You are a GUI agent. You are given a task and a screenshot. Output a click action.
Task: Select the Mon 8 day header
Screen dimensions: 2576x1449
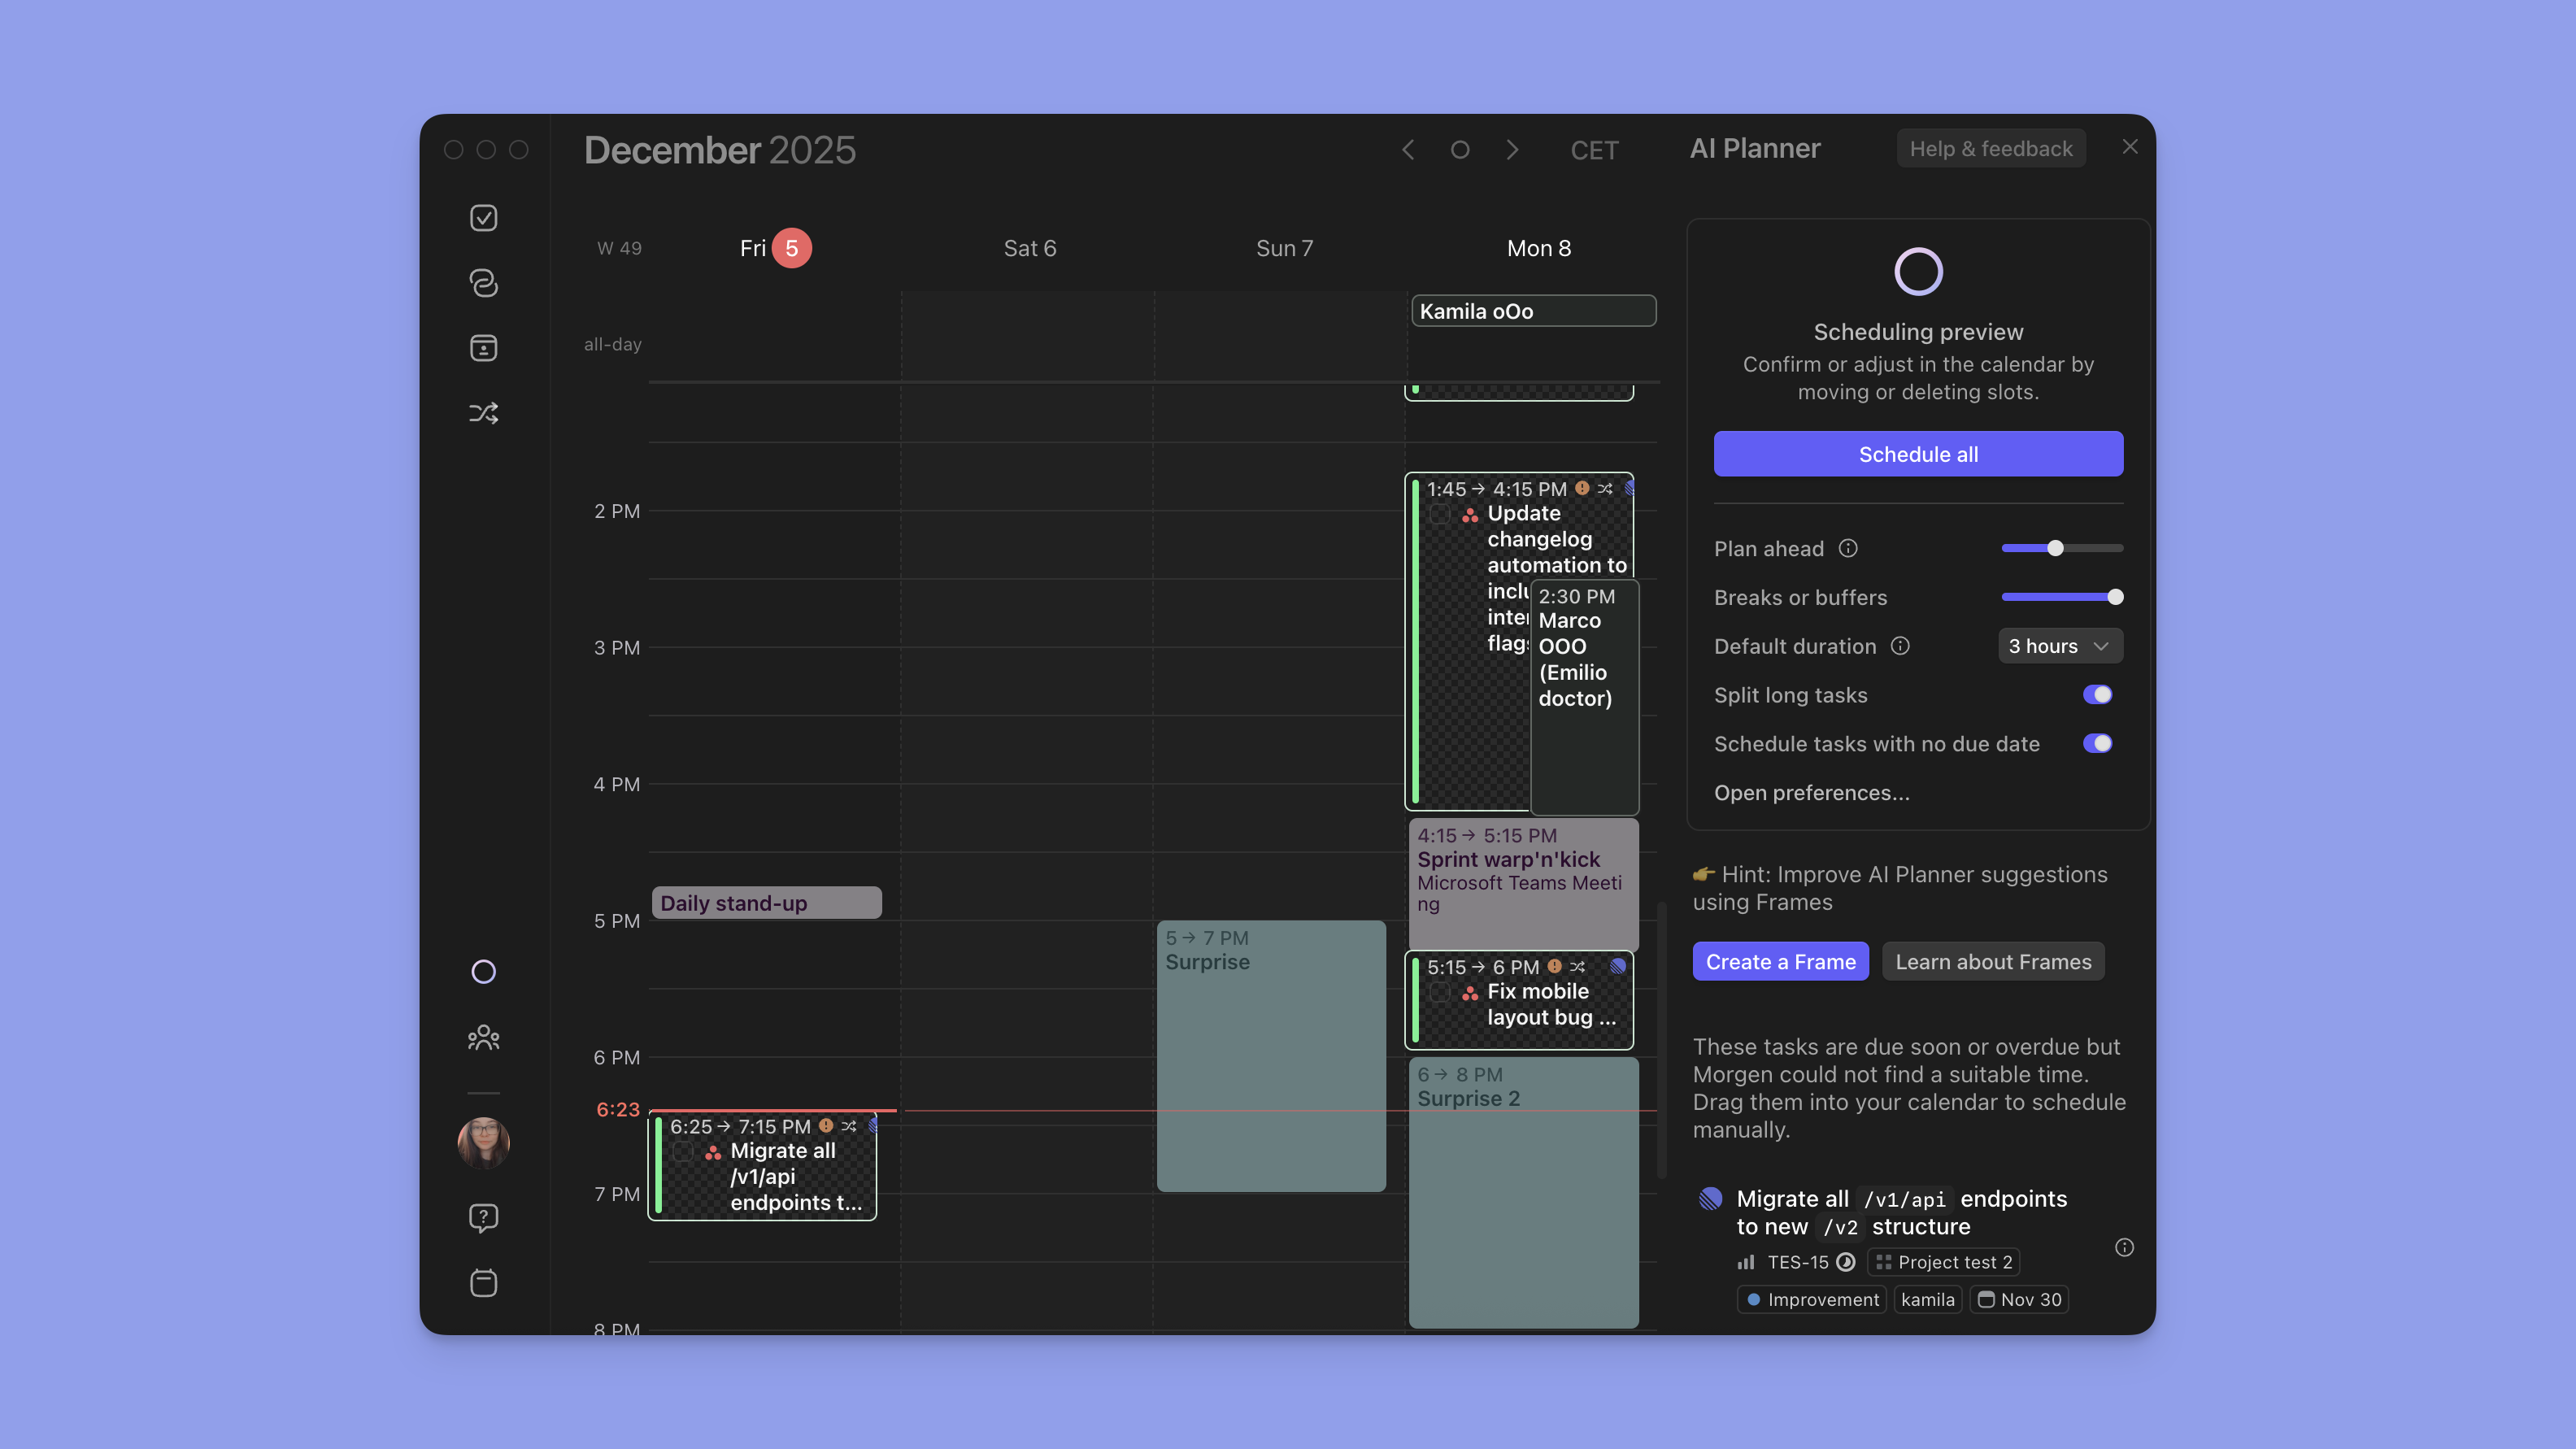tap(1538, 248)
